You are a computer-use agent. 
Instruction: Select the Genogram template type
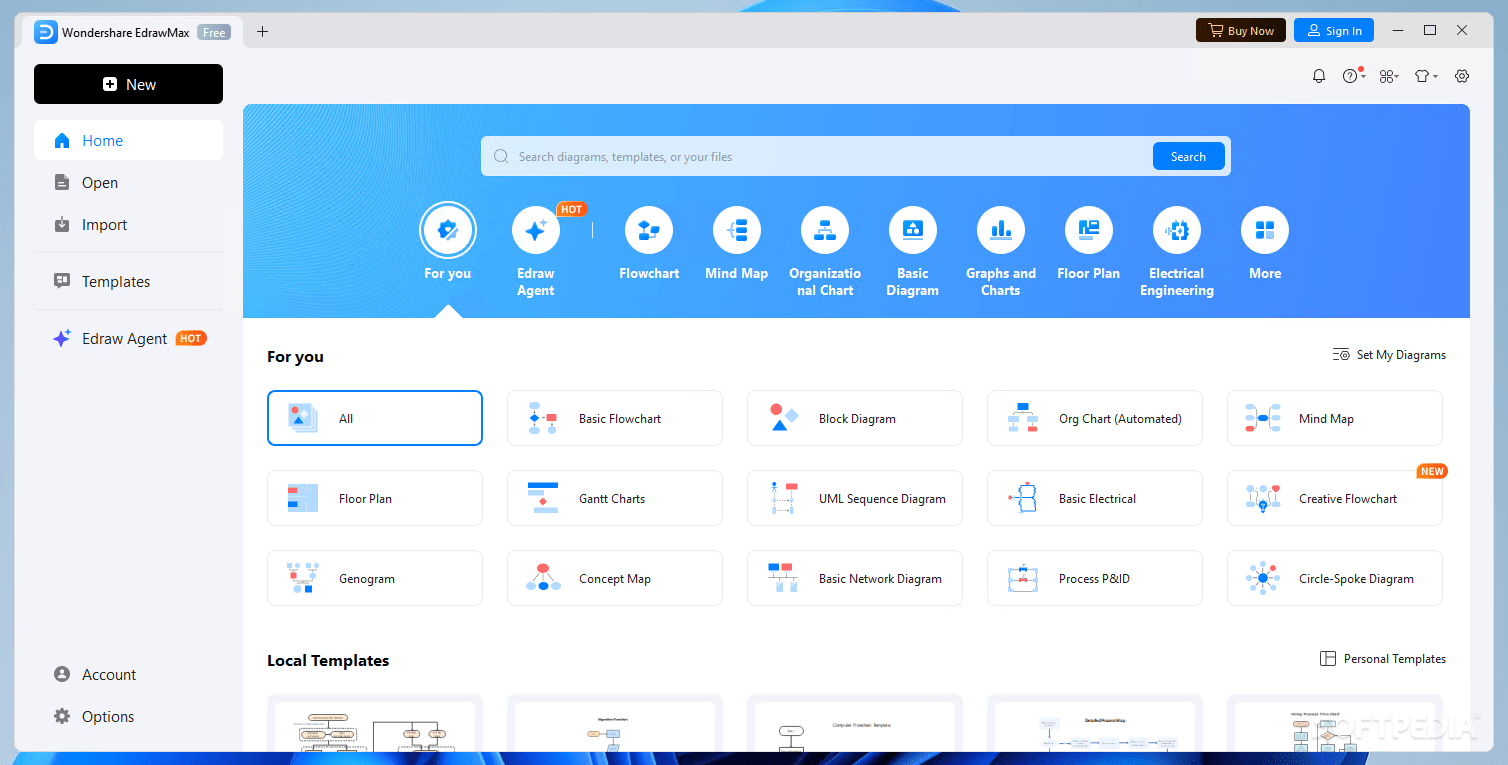coord(374,578)
